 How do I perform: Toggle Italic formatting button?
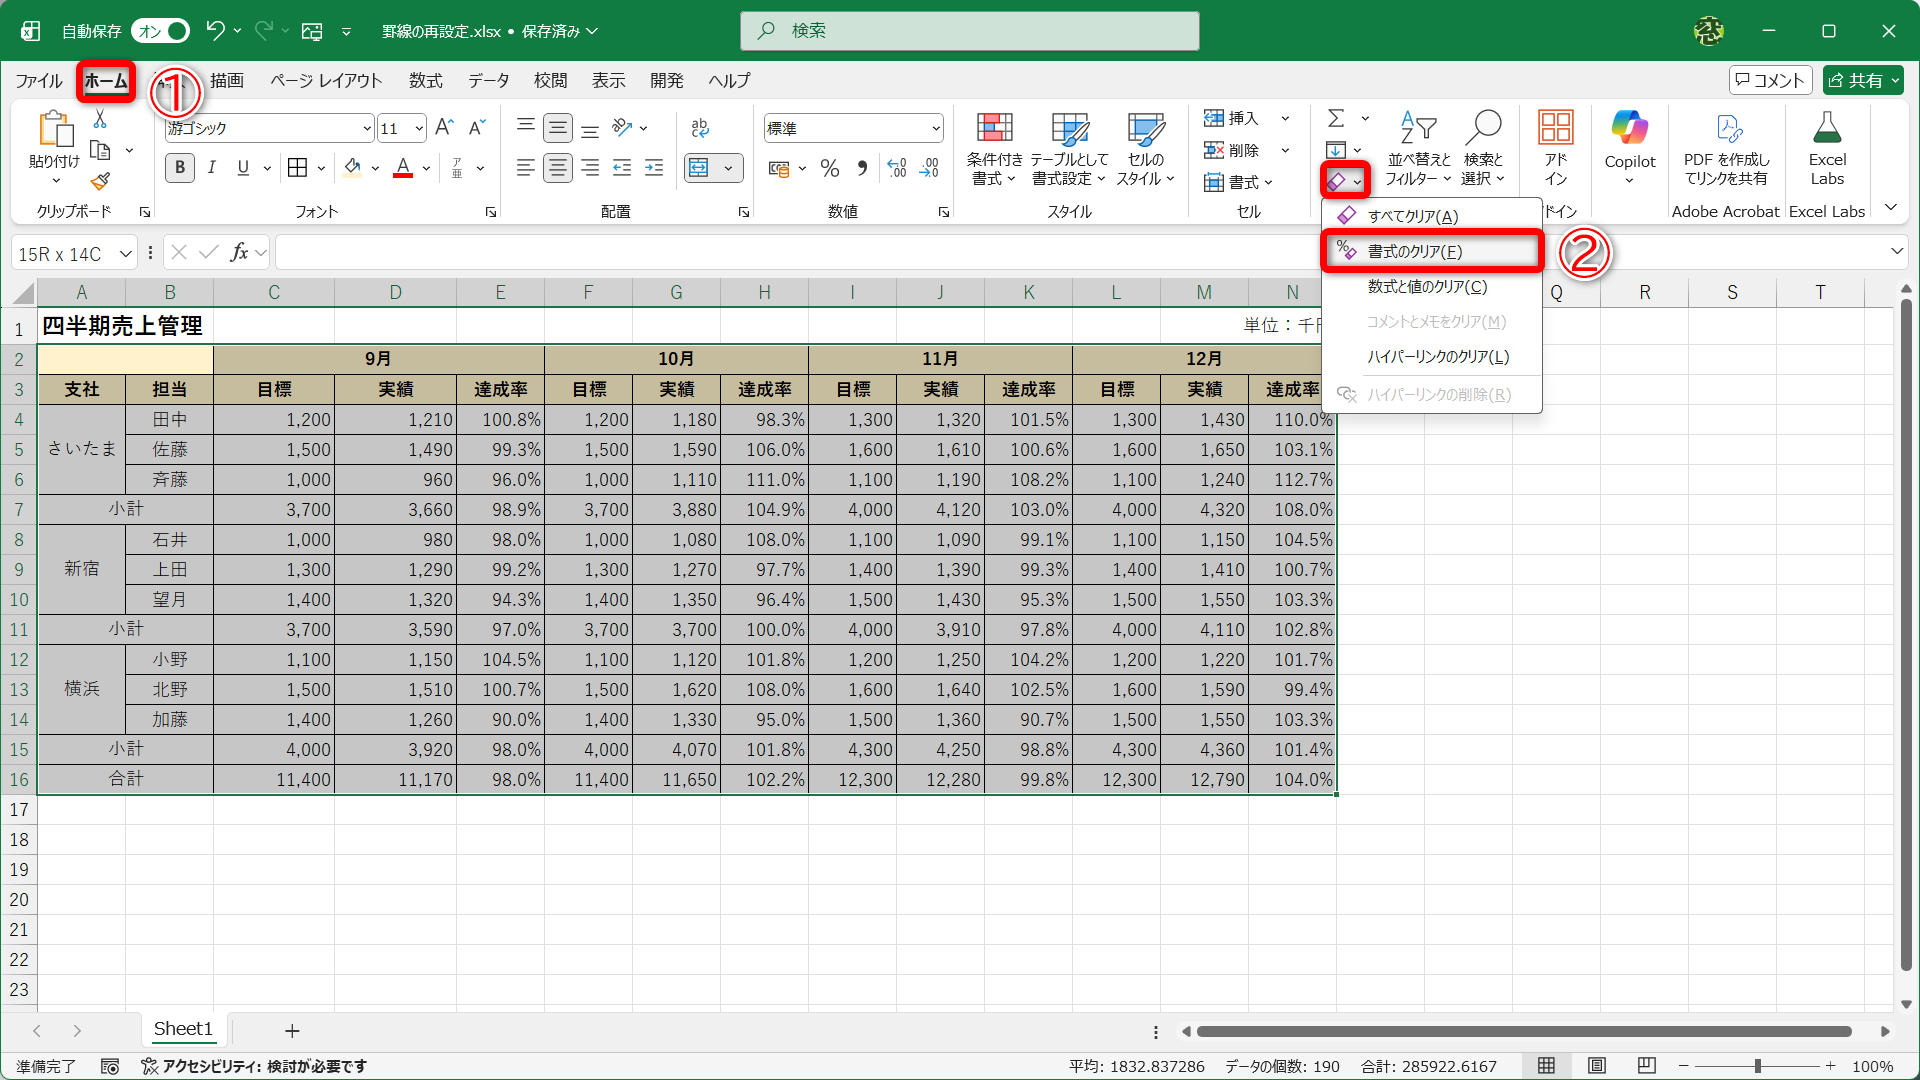(x=212, y=168)
